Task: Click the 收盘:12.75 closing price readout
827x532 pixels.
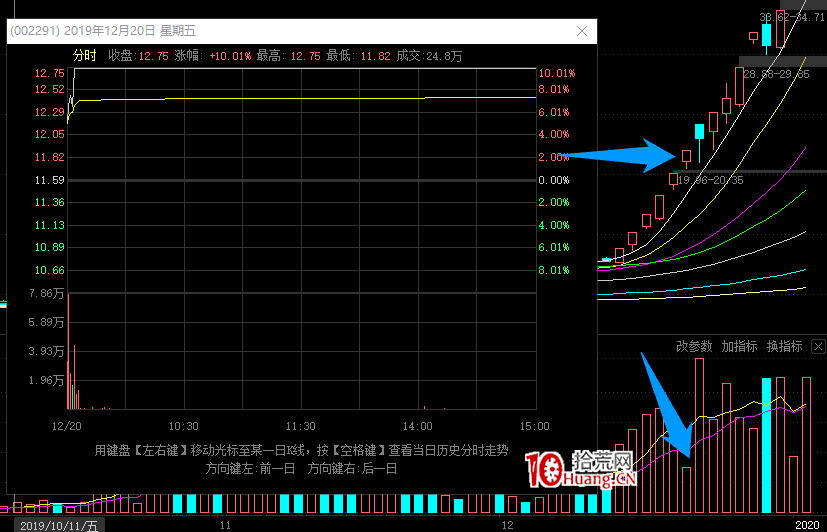Action: [x=138, y=56]
